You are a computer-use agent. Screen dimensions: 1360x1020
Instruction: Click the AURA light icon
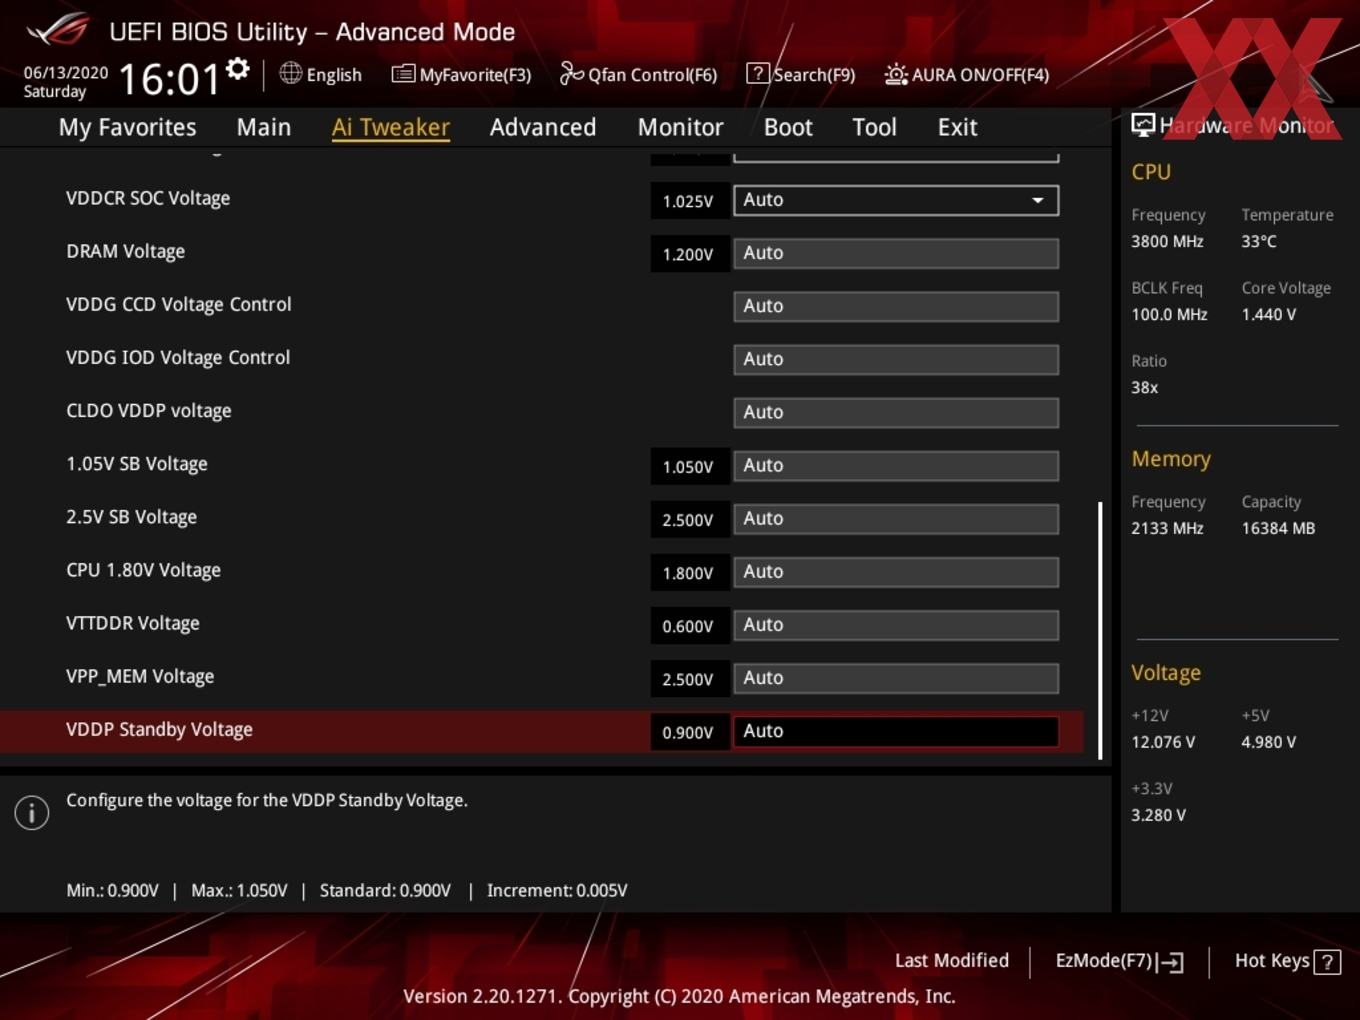[896, 74]
